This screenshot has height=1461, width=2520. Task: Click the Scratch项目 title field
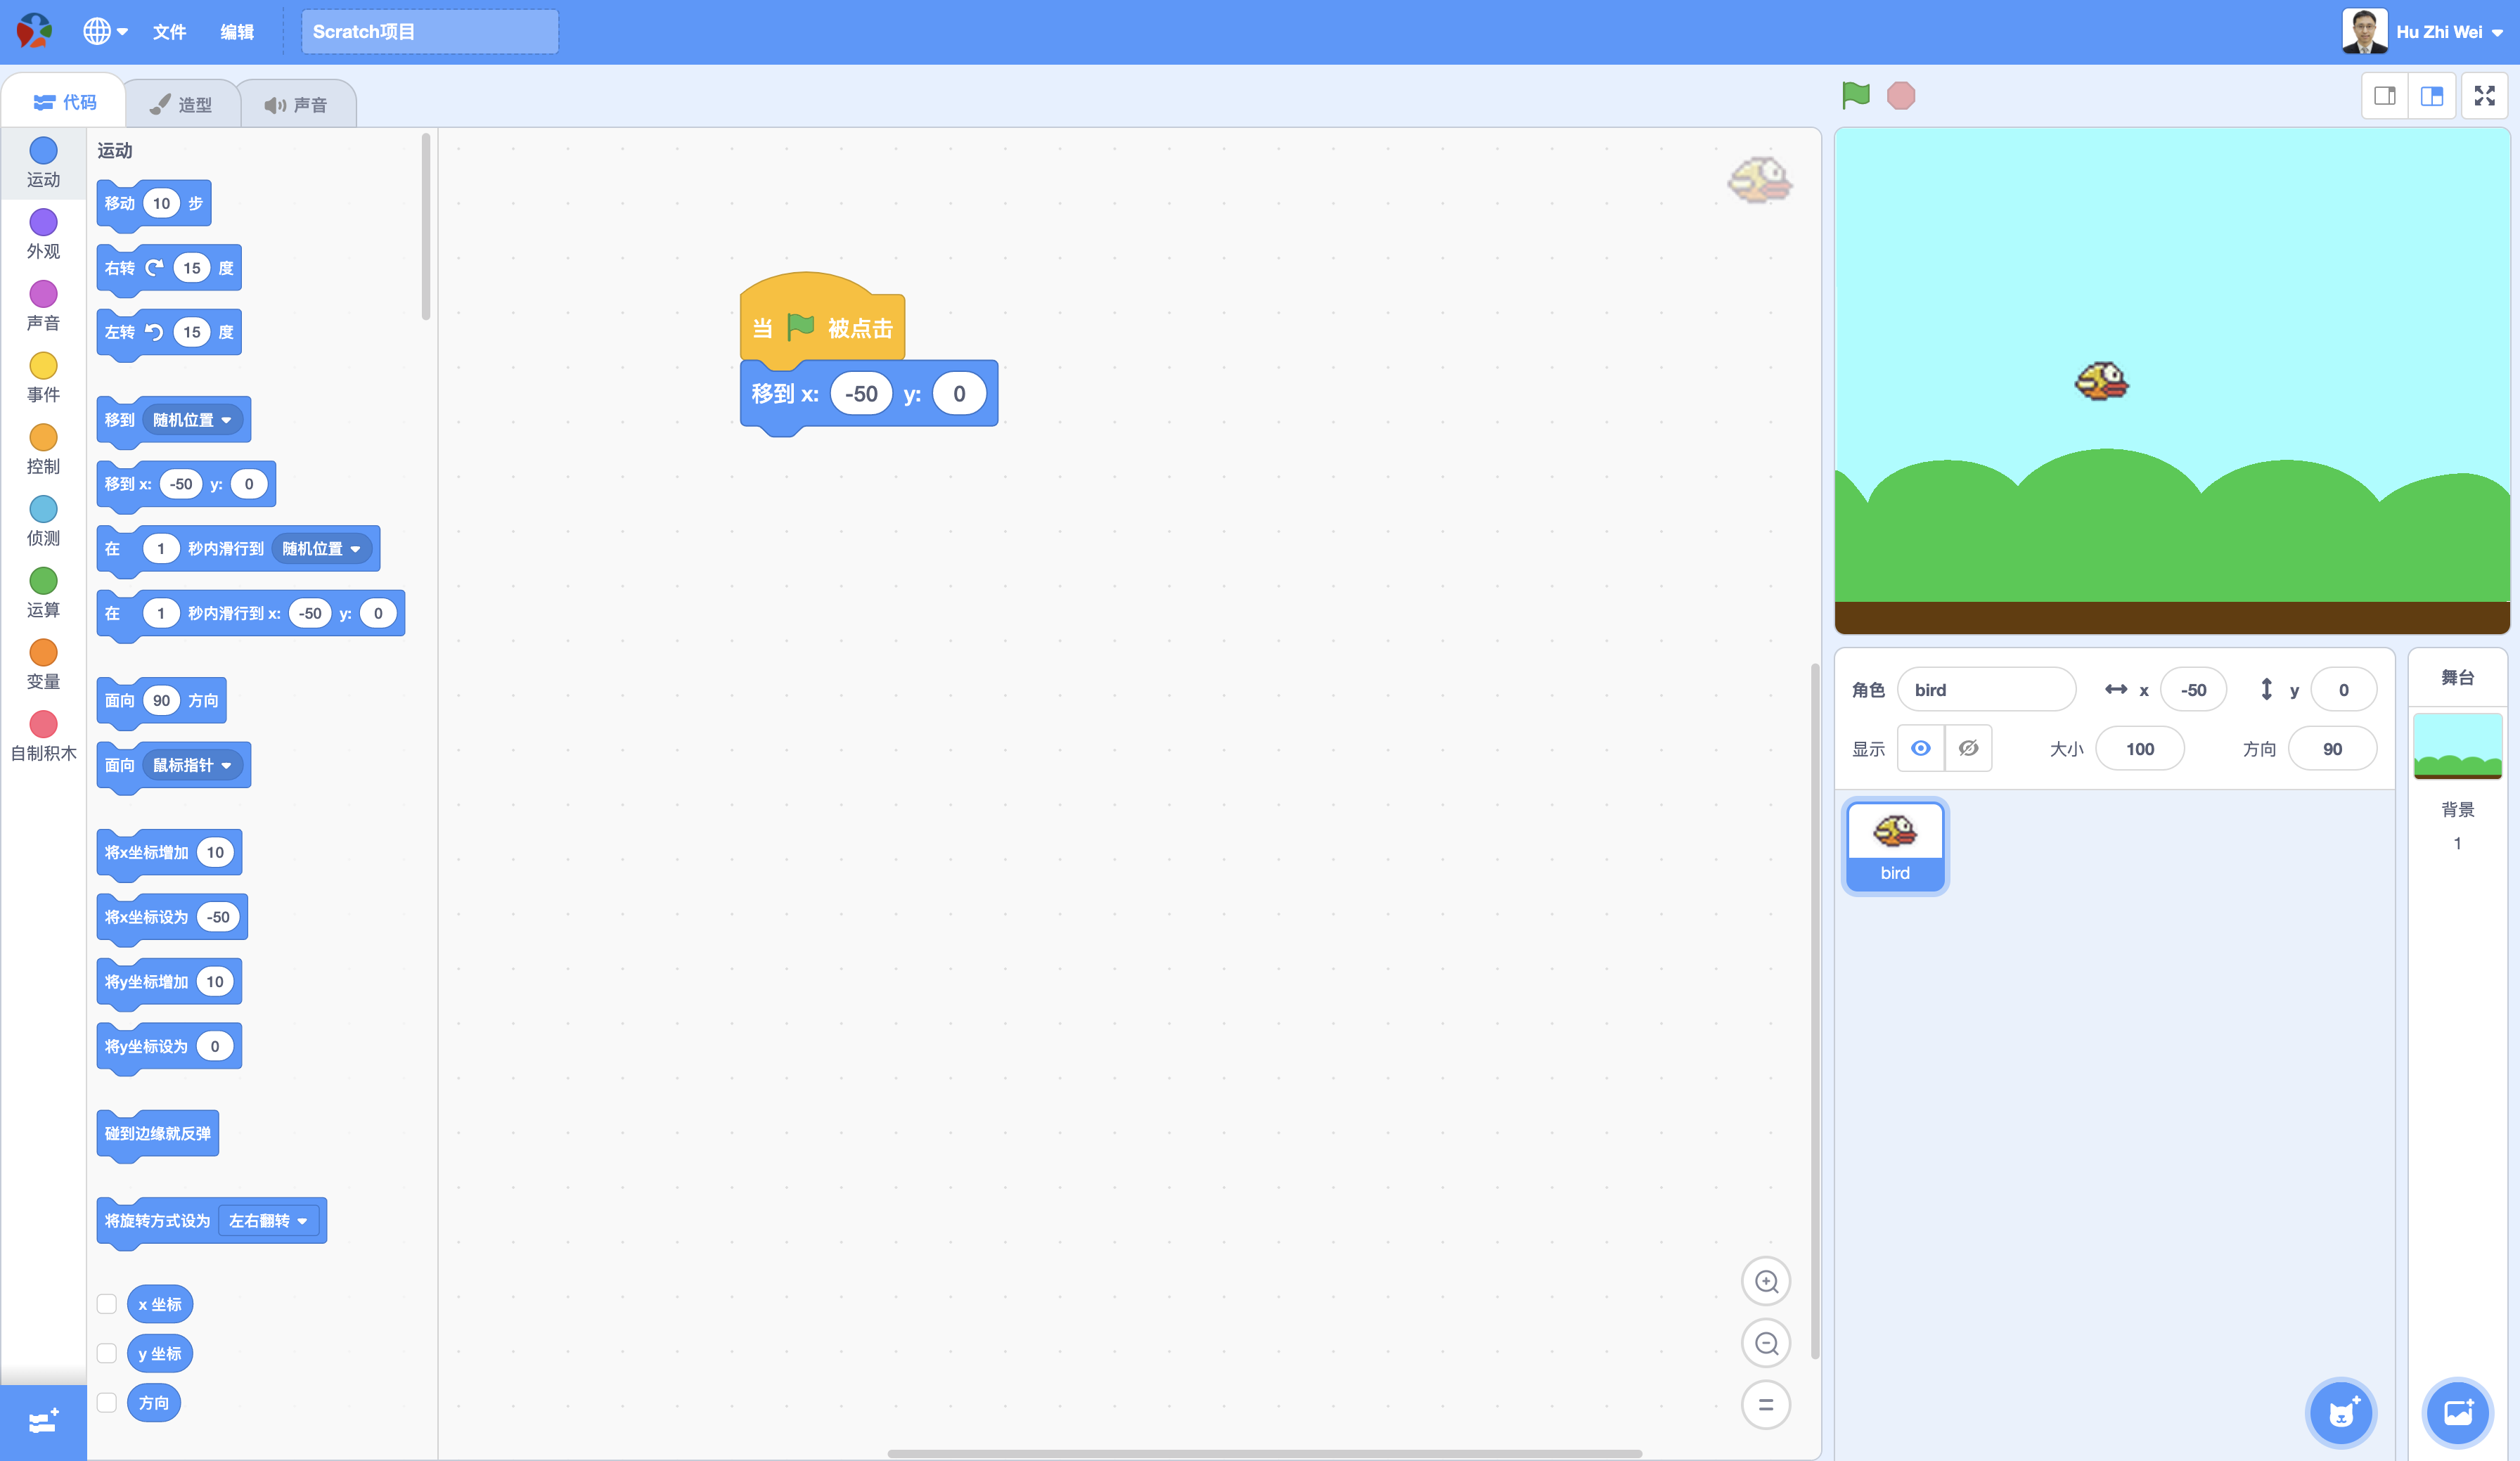(x=430, y=31)
